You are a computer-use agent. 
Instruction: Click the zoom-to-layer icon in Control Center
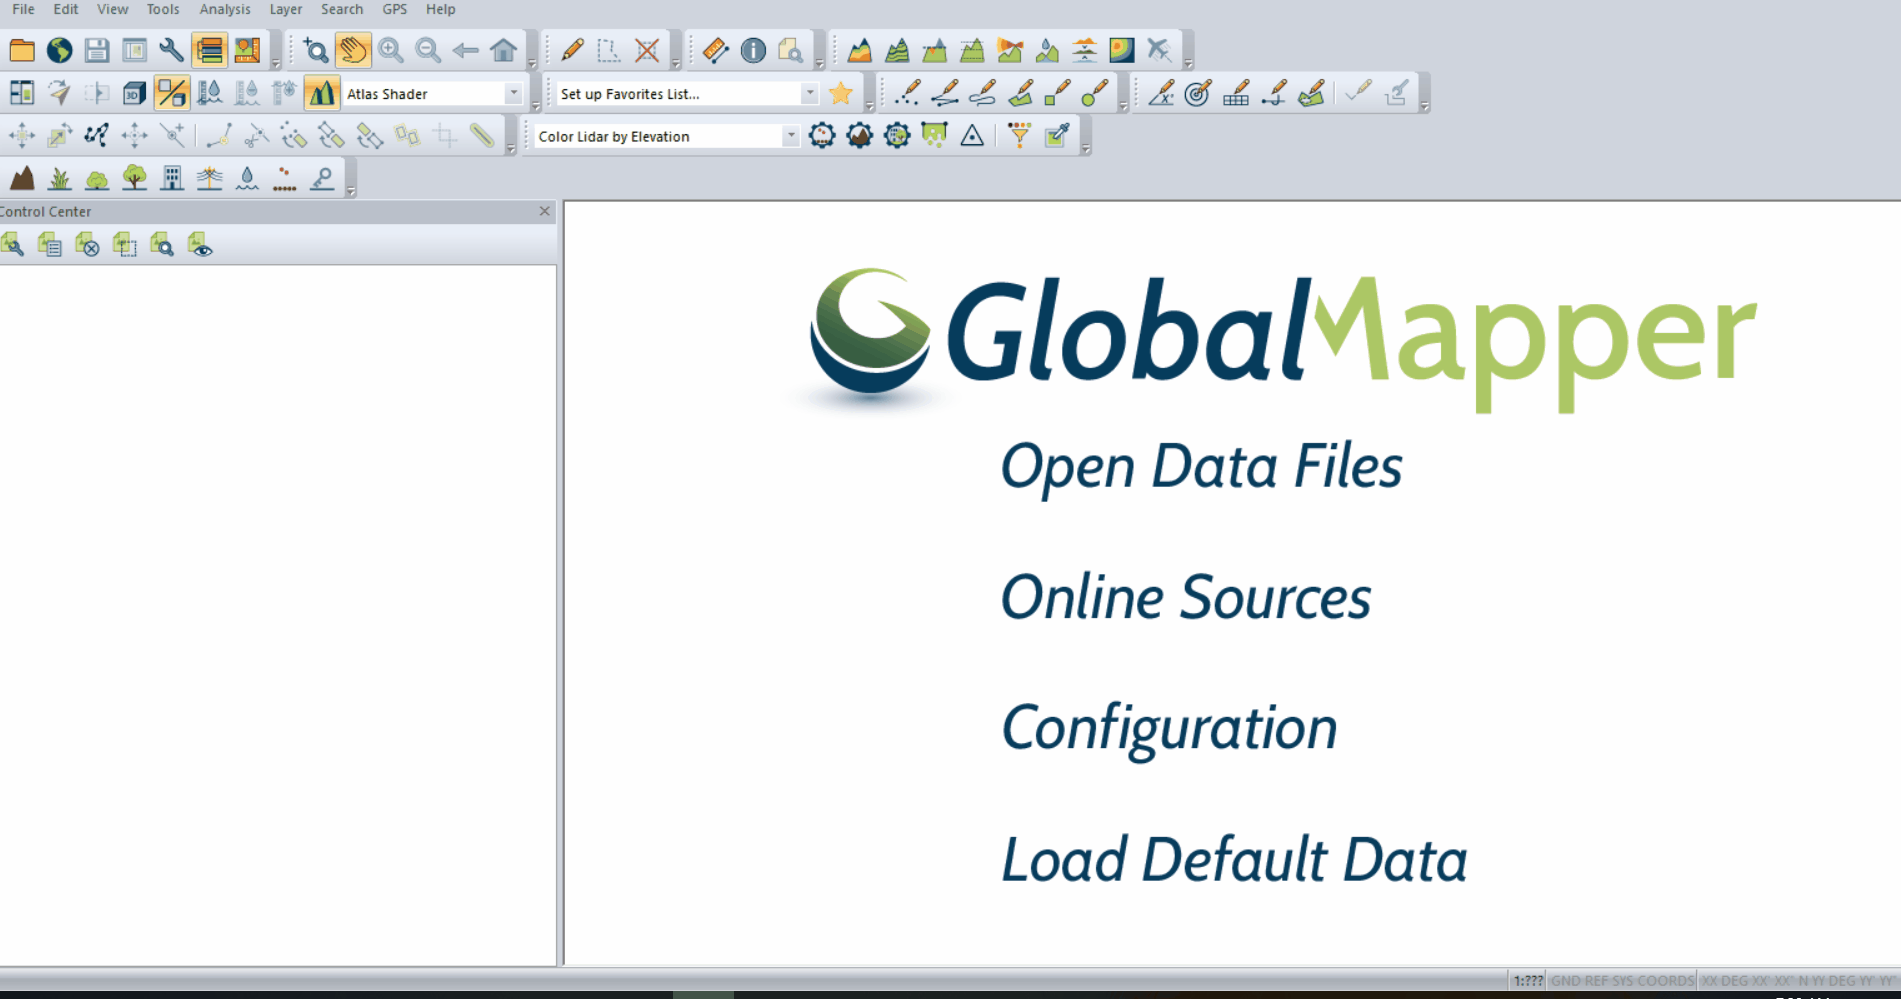click(x=162, y=245)
